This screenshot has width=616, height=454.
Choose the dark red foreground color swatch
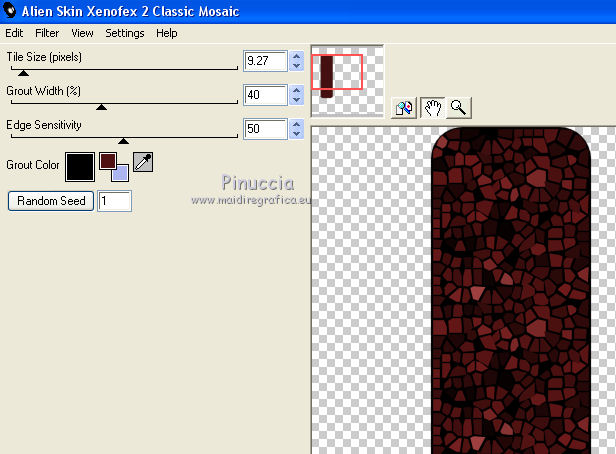tap(107, 161)
